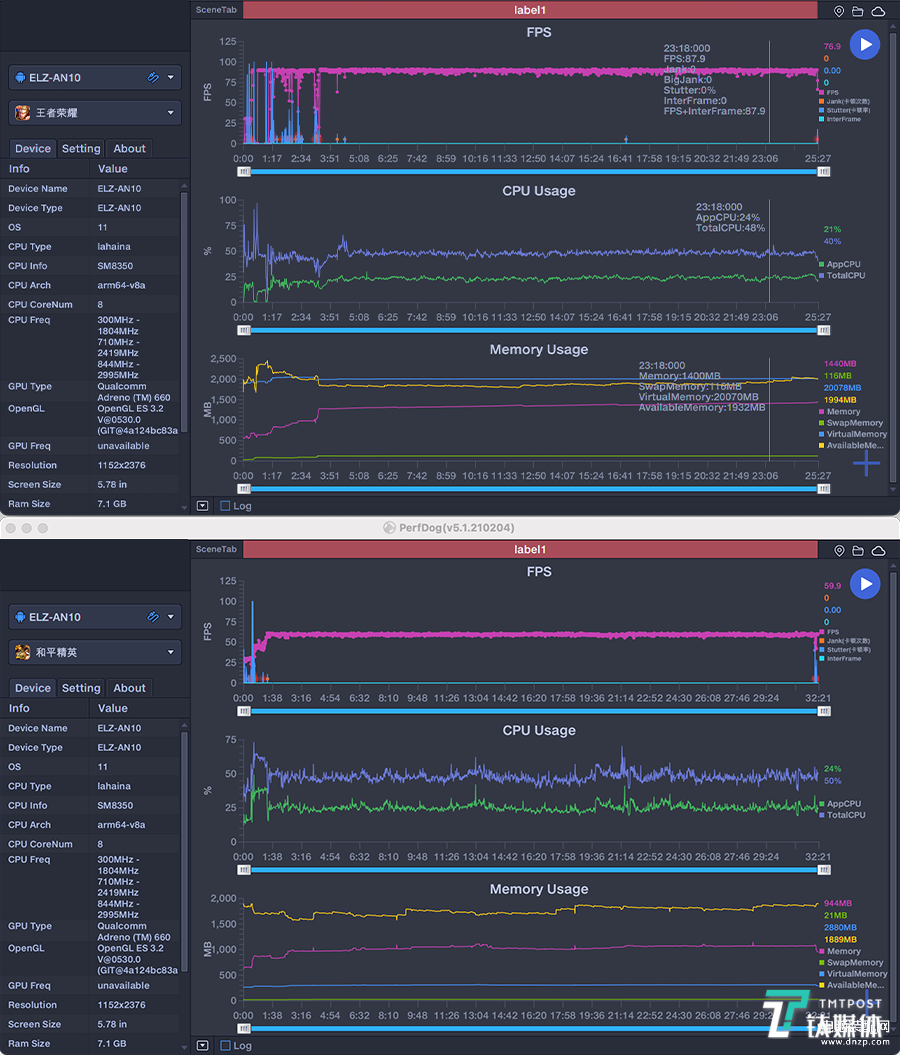Click the panel collapse icon left of Log in bottom window
This screenshot has height=1055, width=900.
(x=202, y=1046)
